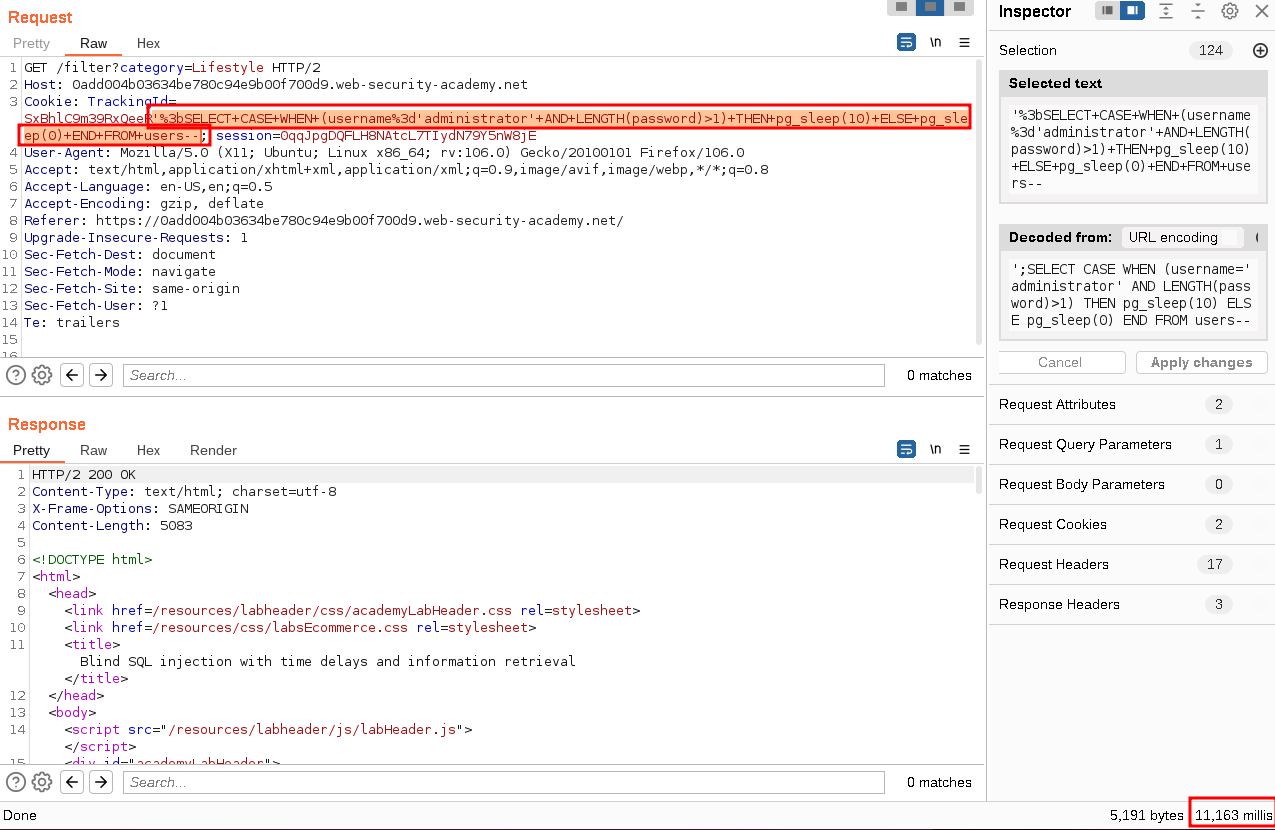Click the 'Te: trailers' line
Viewport: 1275px width, 830px height.
pyautogui.click(x=72, y=322)
